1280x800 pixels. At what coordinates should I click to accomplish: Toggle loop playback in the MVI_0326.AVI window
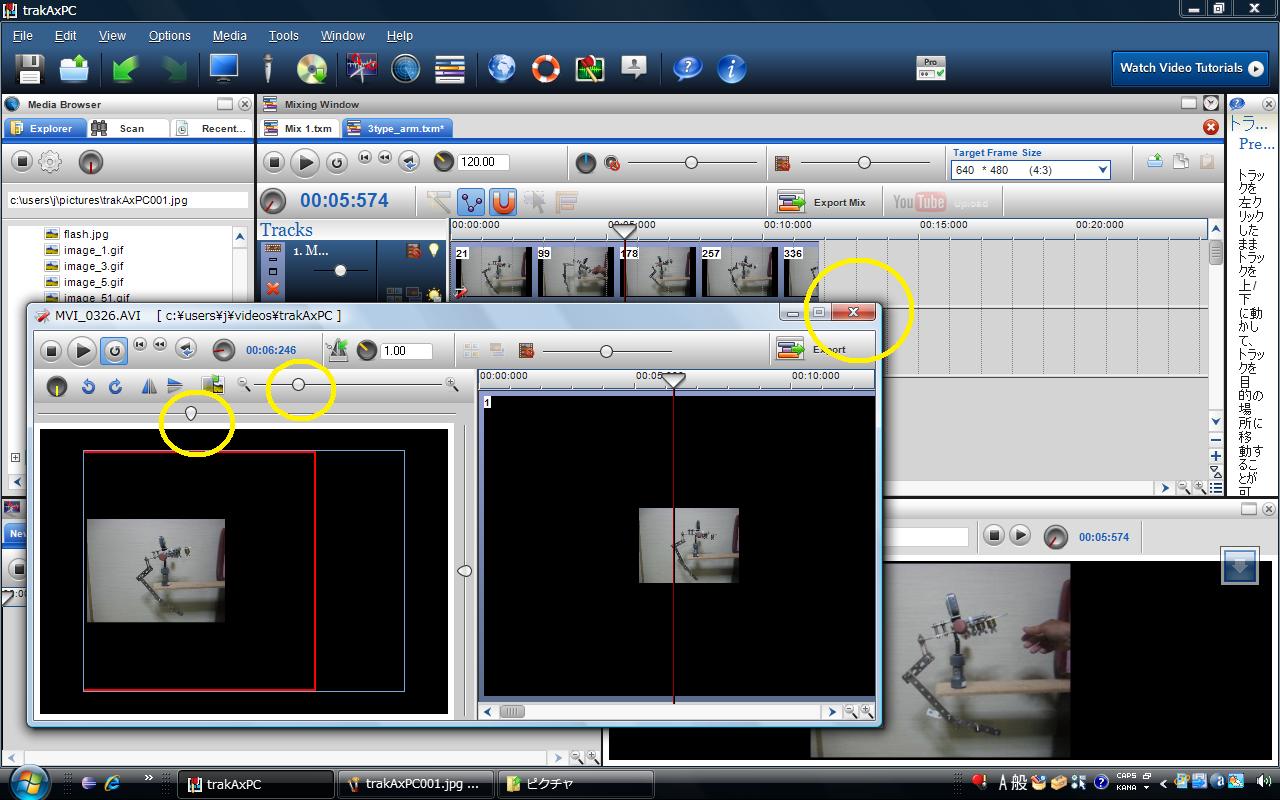click(114, 350)
